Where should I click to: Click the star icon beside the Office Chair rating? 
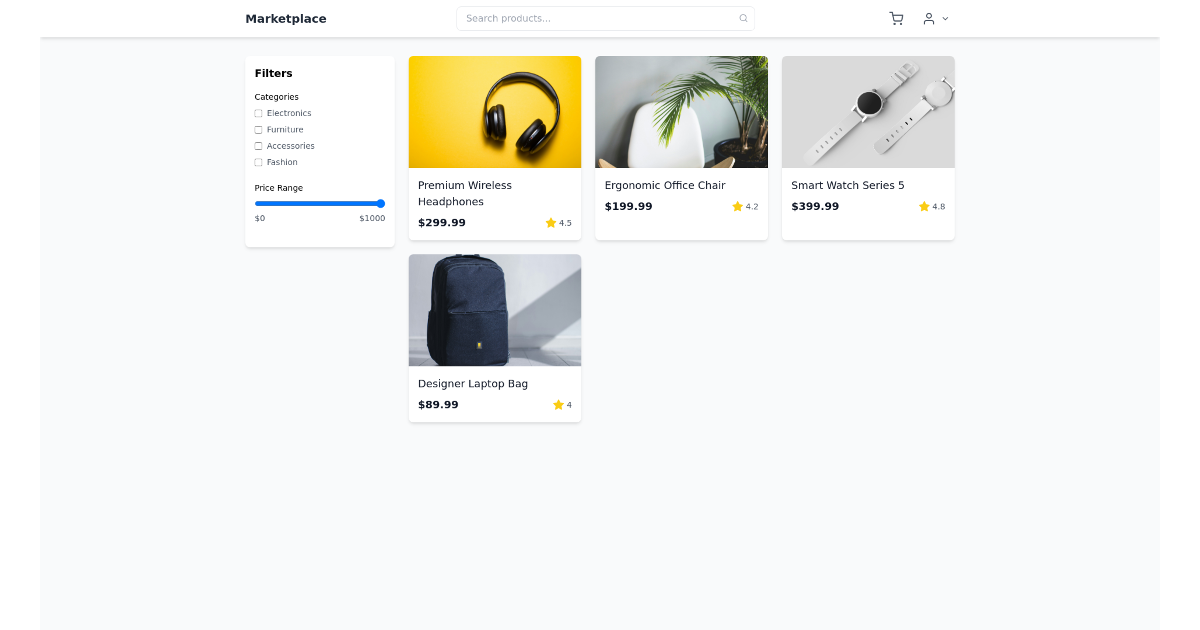[x=736, y=206]
